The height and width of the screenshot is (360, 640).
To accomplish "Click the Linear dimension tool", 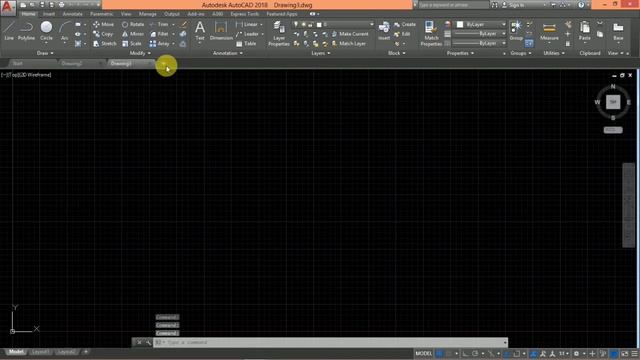I will (247, 24).
